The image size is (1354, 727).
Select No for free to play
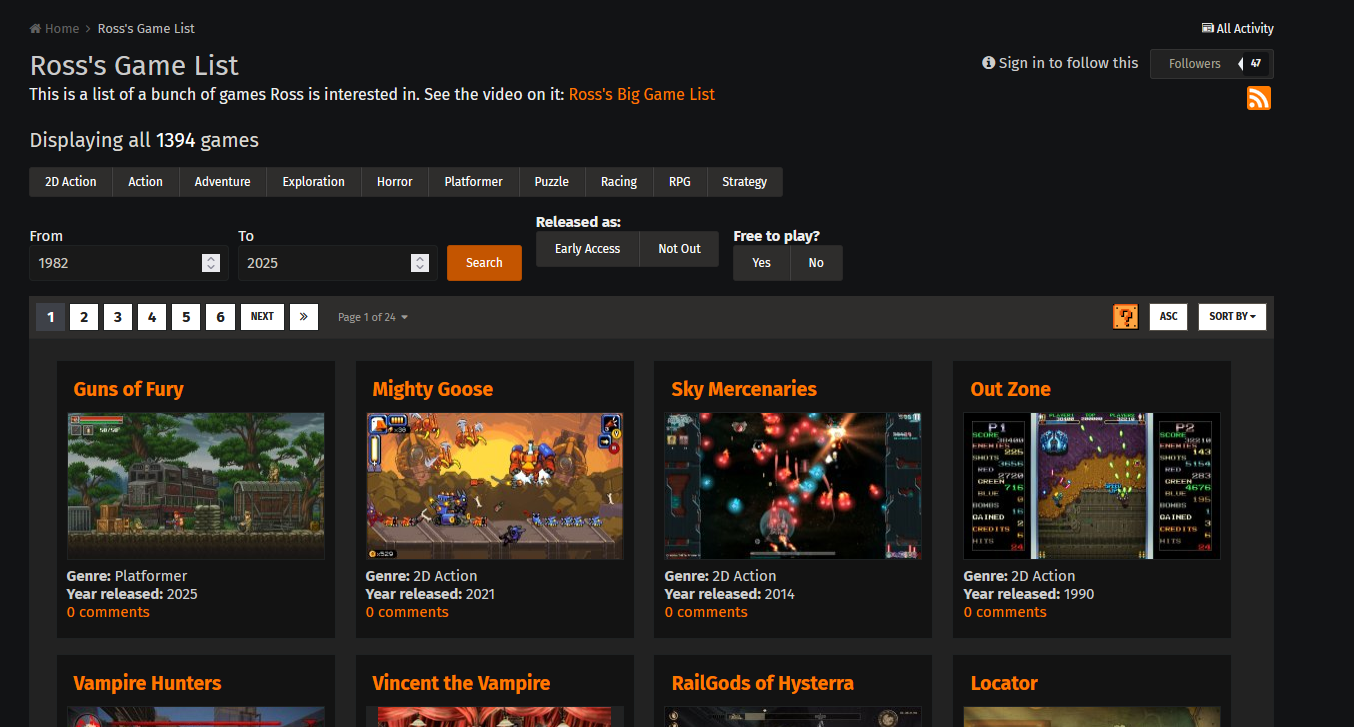click(816, 263)
